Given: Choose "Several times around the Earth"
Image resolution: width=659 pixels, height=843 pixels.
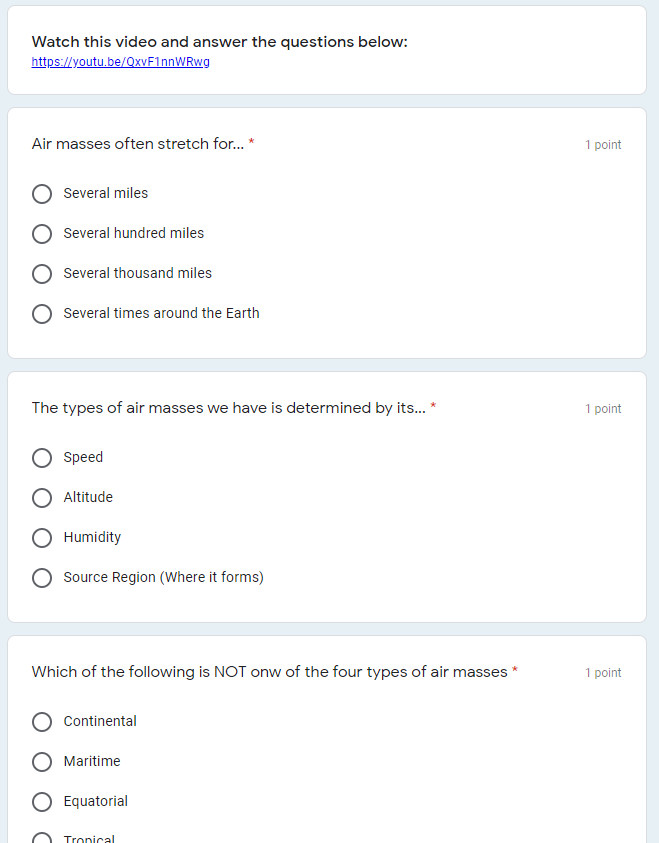Looking at the screenshot, I should 42,313.
